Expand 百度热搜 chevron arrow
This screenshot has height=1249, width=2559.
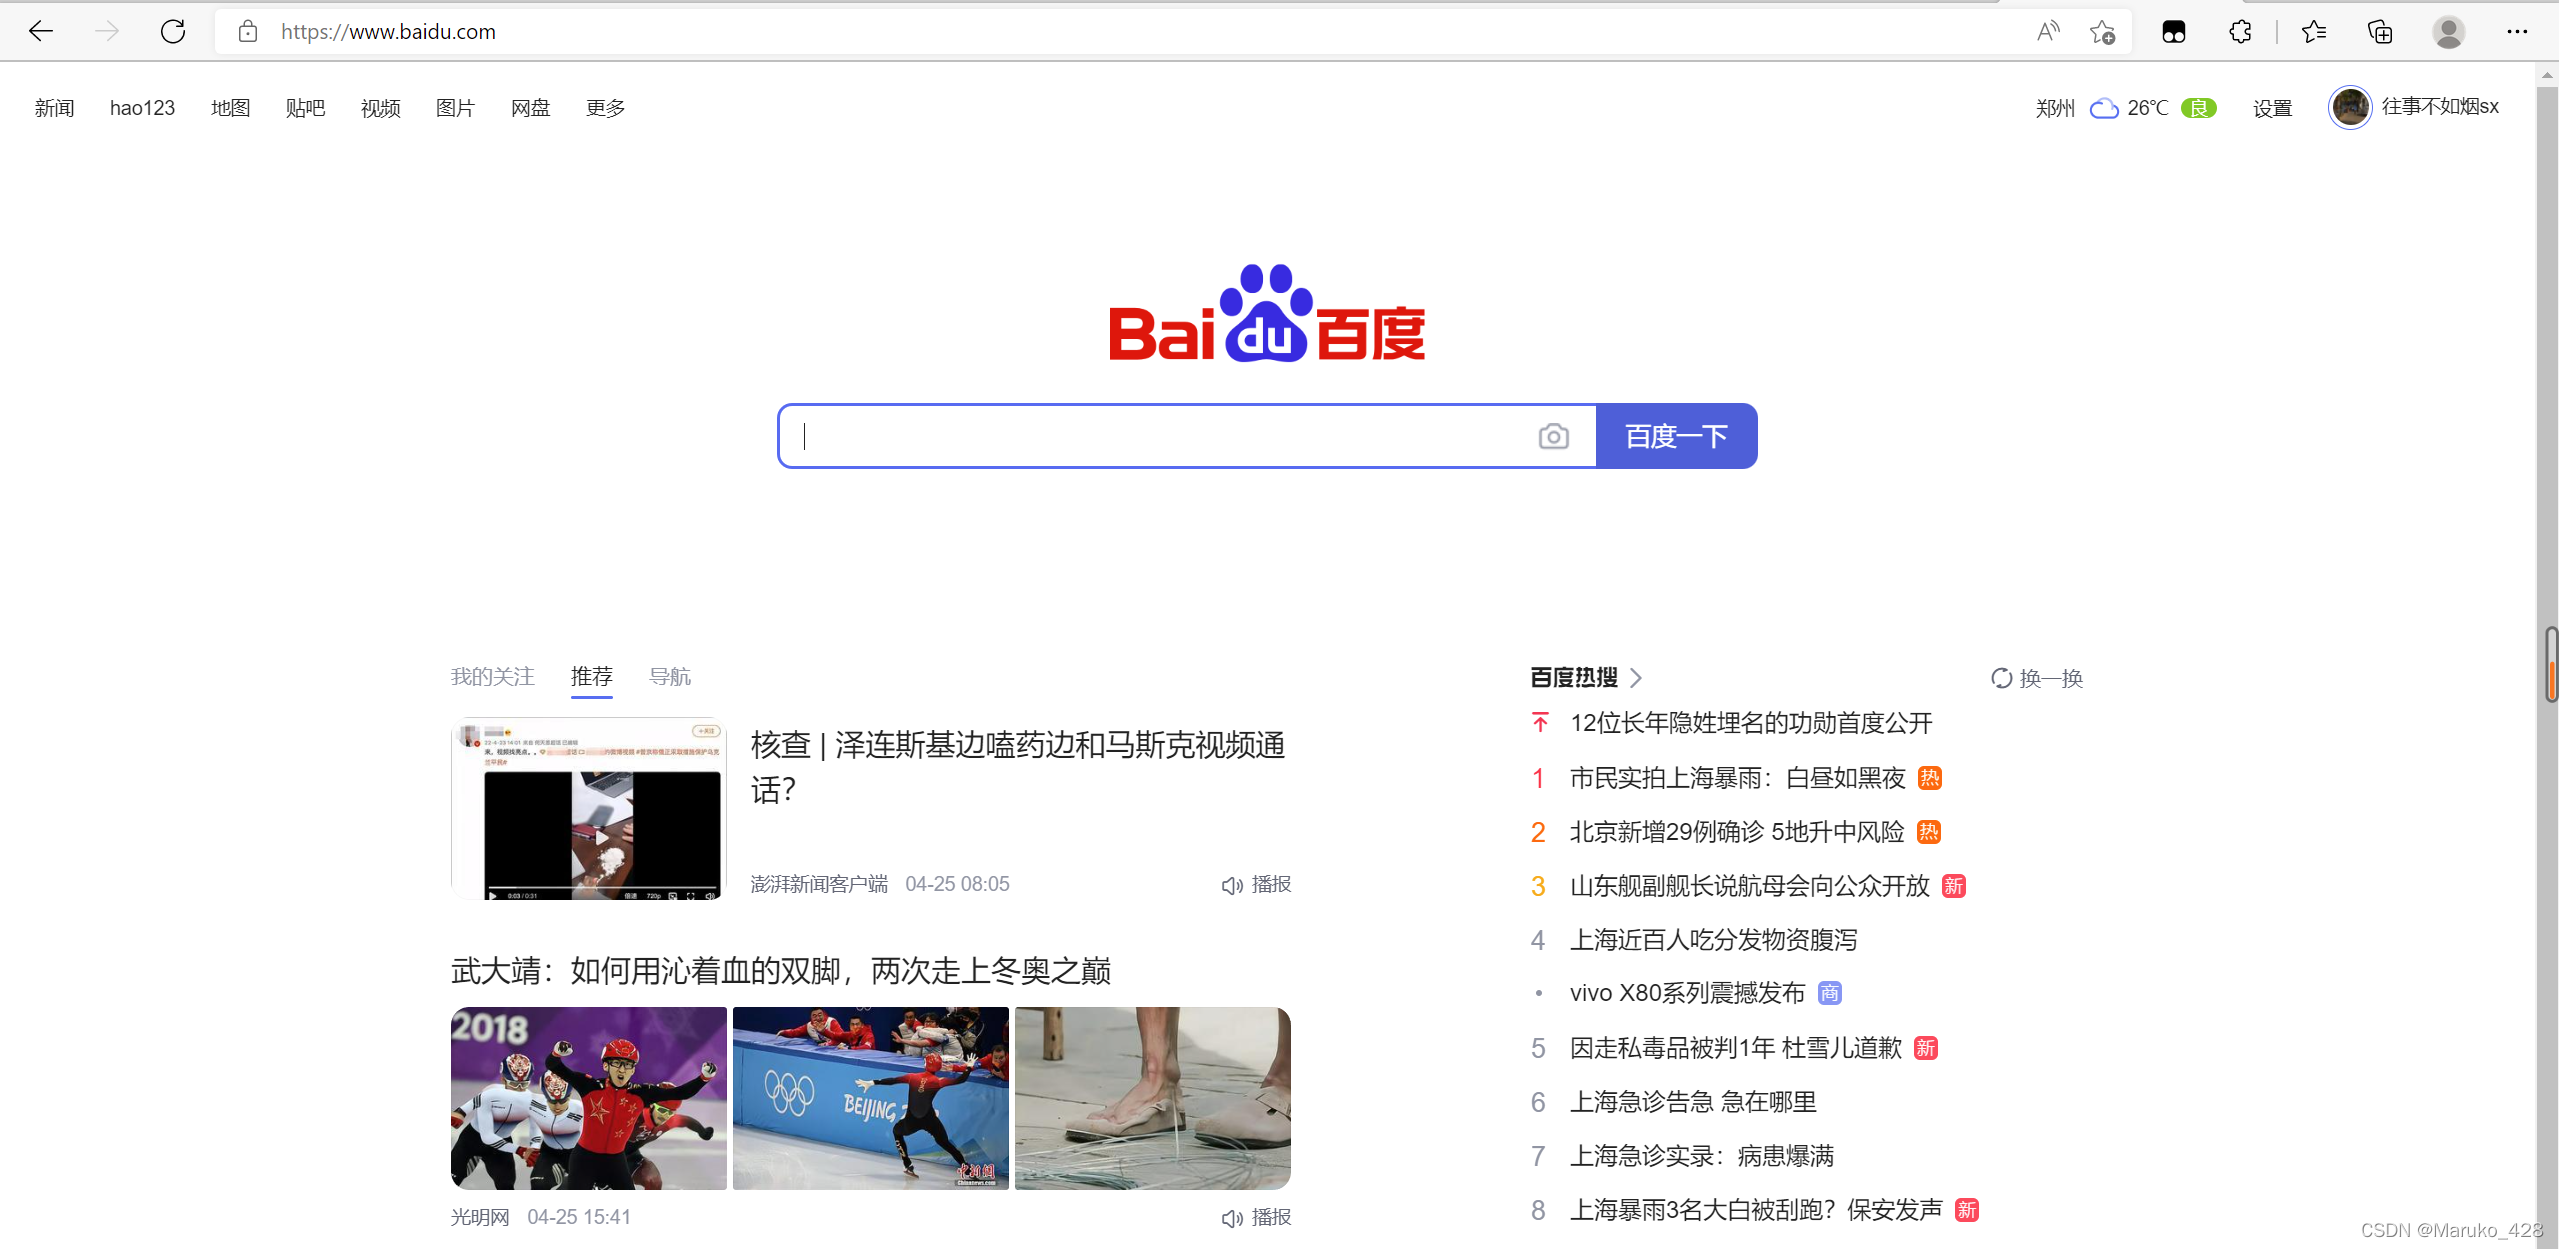click(x=1636, y=678)
